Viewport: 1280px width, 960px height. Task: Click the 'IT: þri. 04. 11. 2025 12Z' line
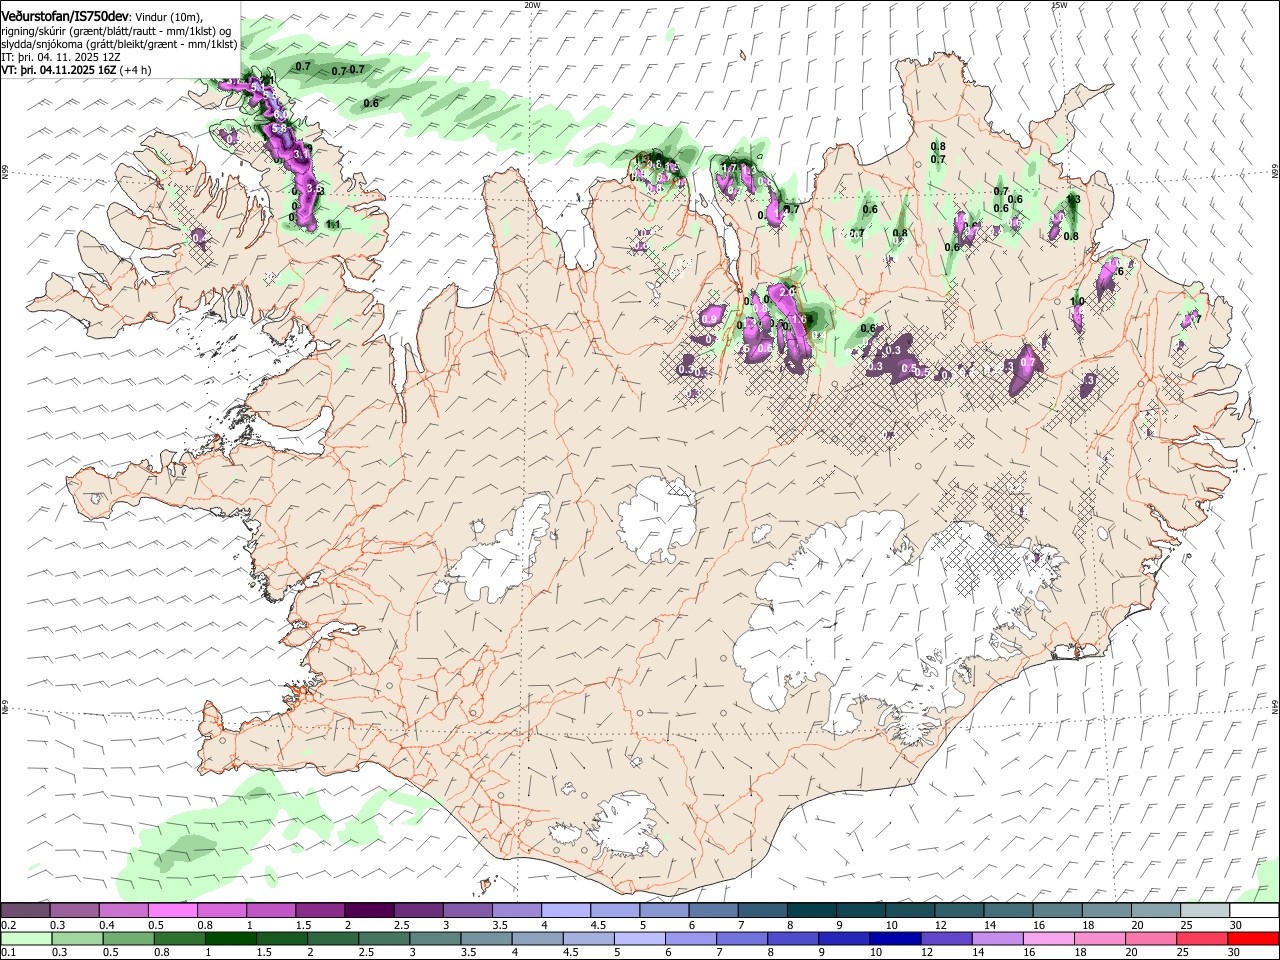60,57
